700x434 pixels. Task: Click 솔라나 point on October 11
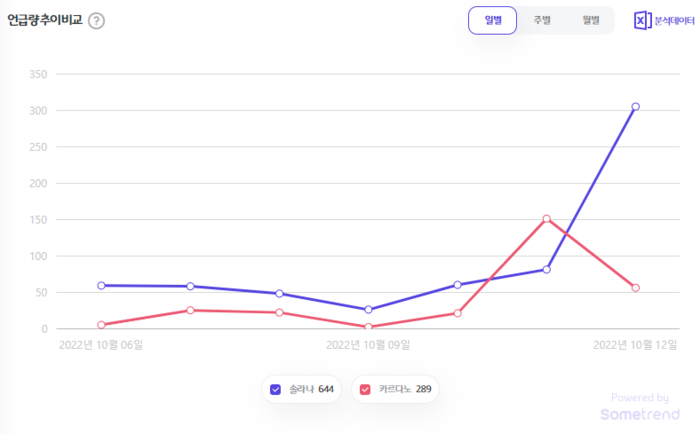[546, 269]
